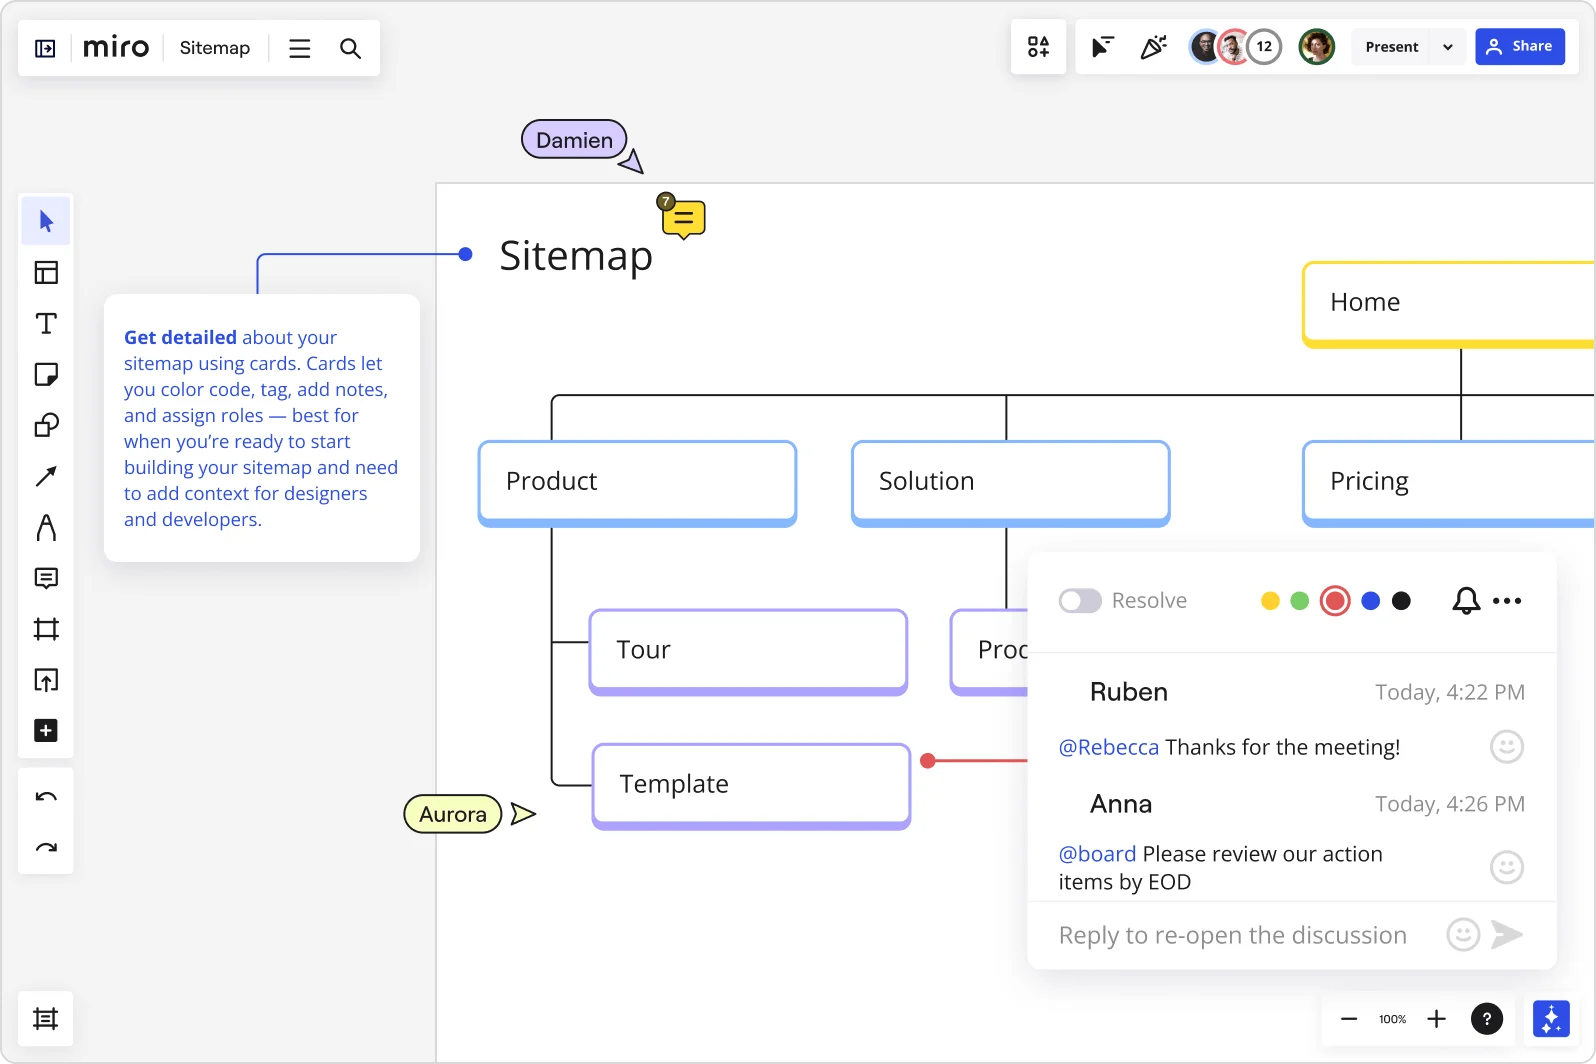Toggle the sidebar panel icon
The height and width of the screenshot is (1064, 1596).
click(45, 48)
